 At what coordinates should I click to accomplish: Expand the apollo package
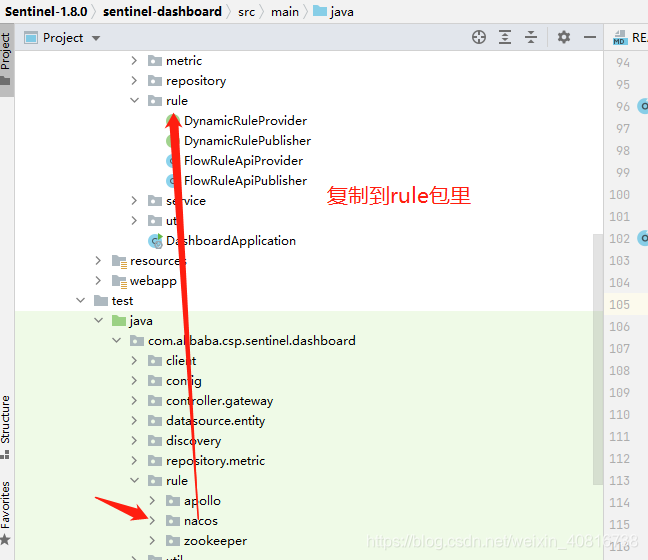pyautogui.click(x=152, y=500)
